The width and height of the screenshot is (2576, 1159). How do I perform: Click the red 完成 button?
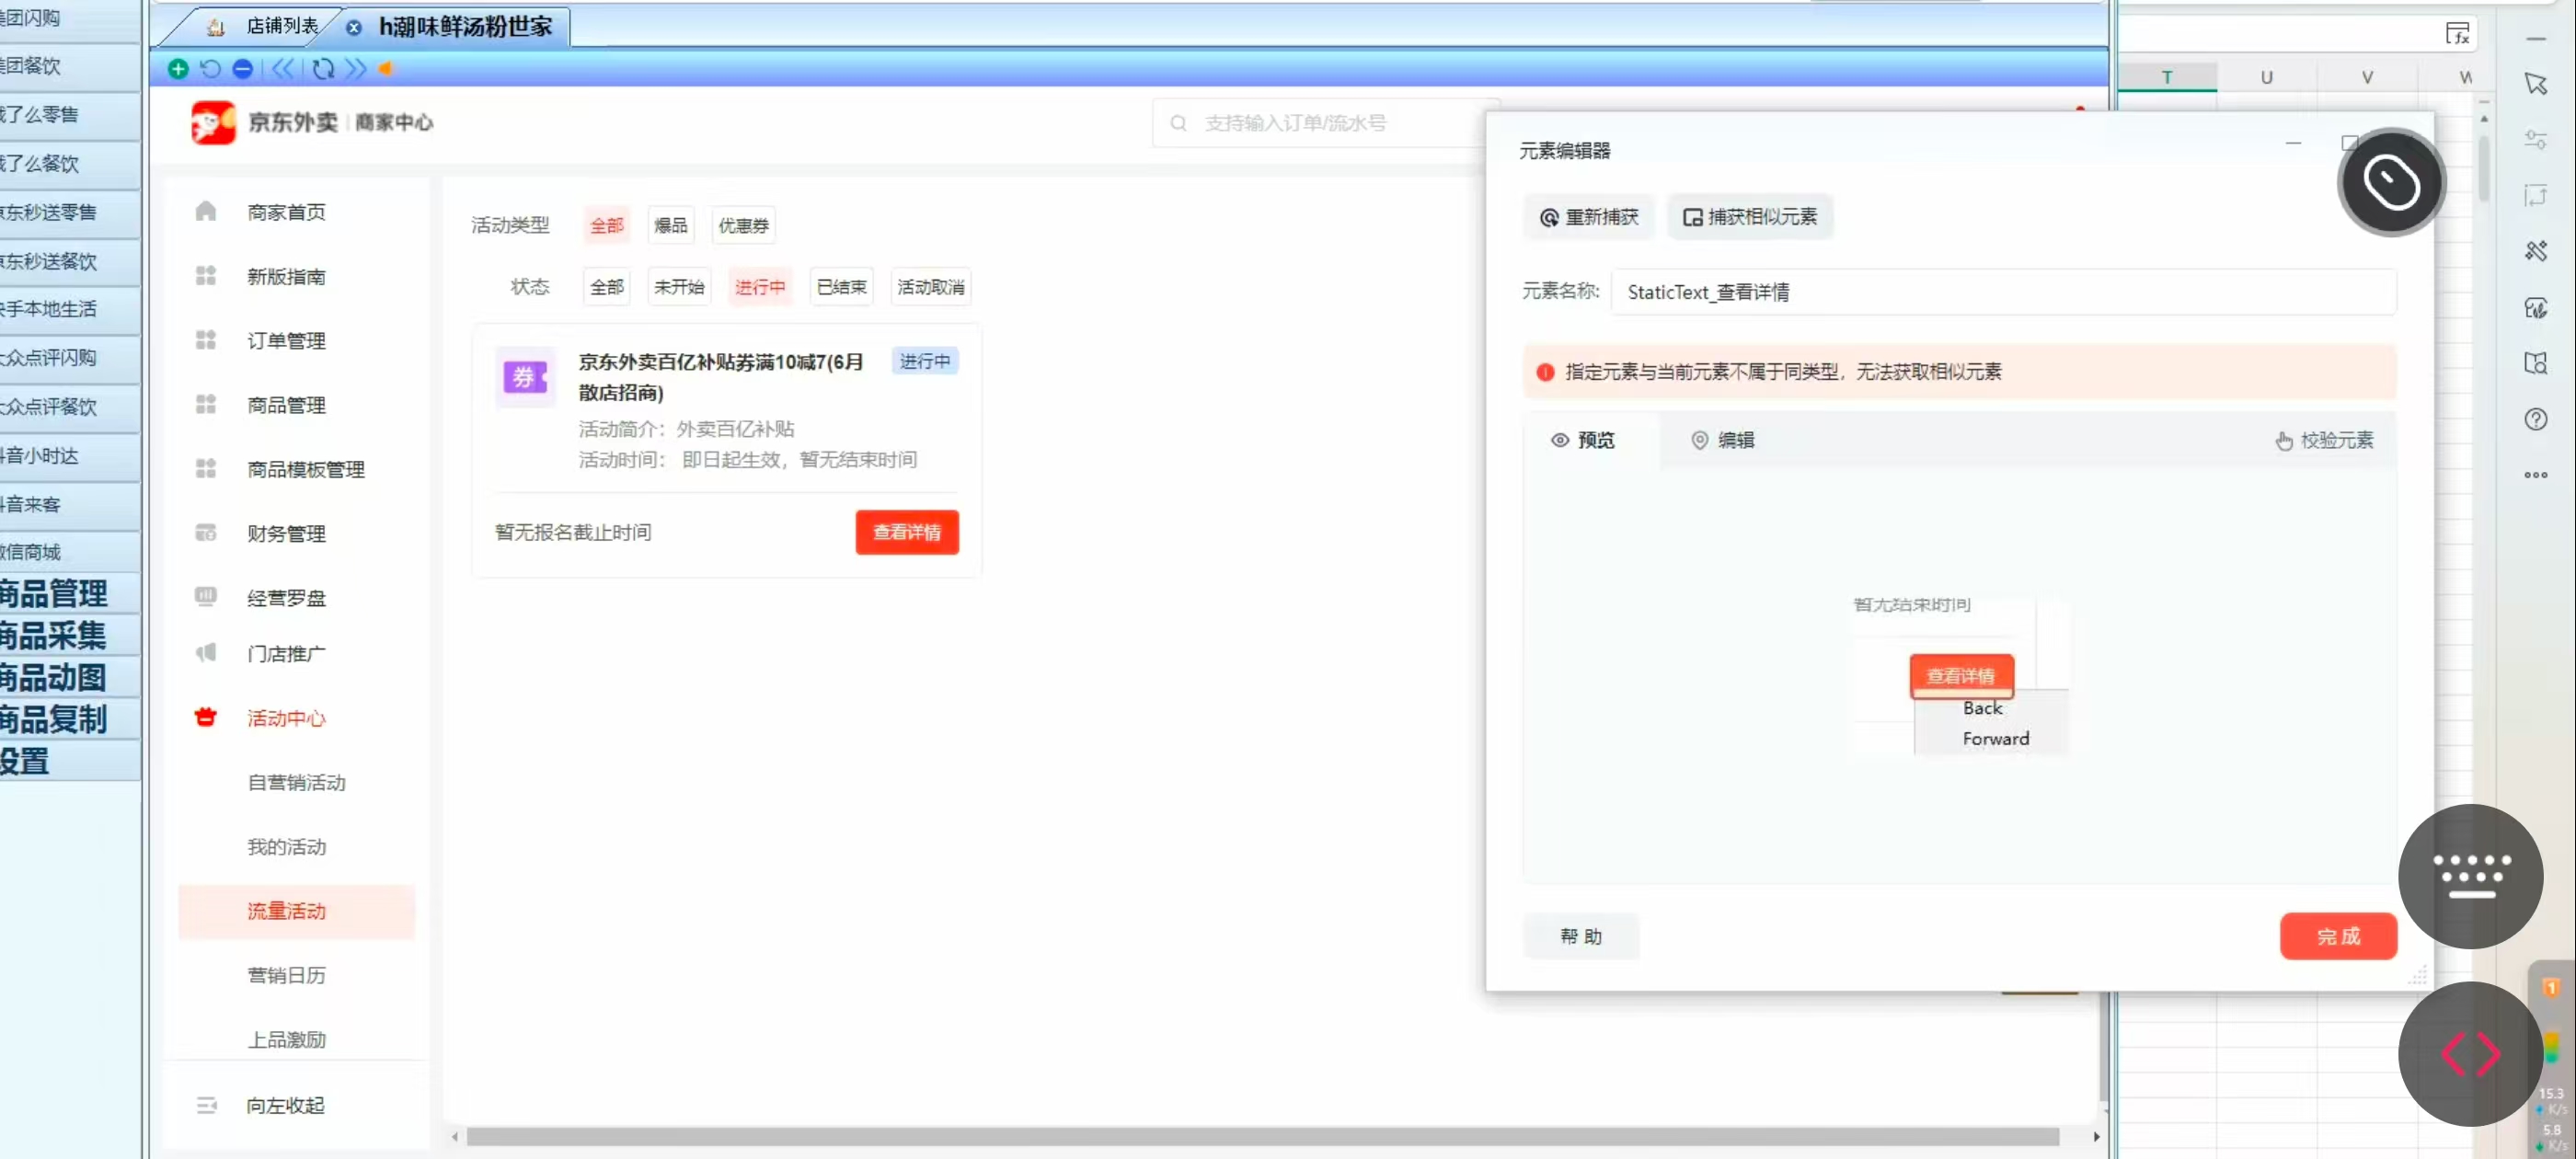(2338, 936)
